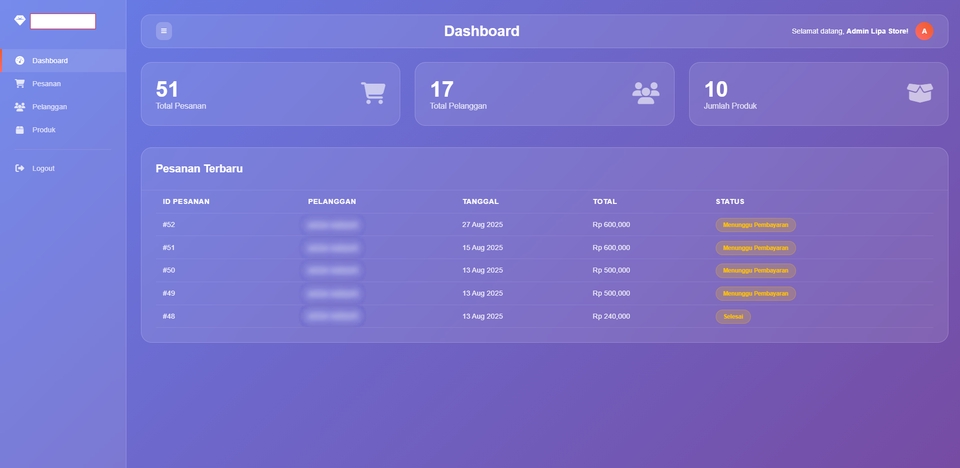The height and width of the screenshot is (468, 960).
Task: Click the Produk box icon in sidebar
Action: 20,130
